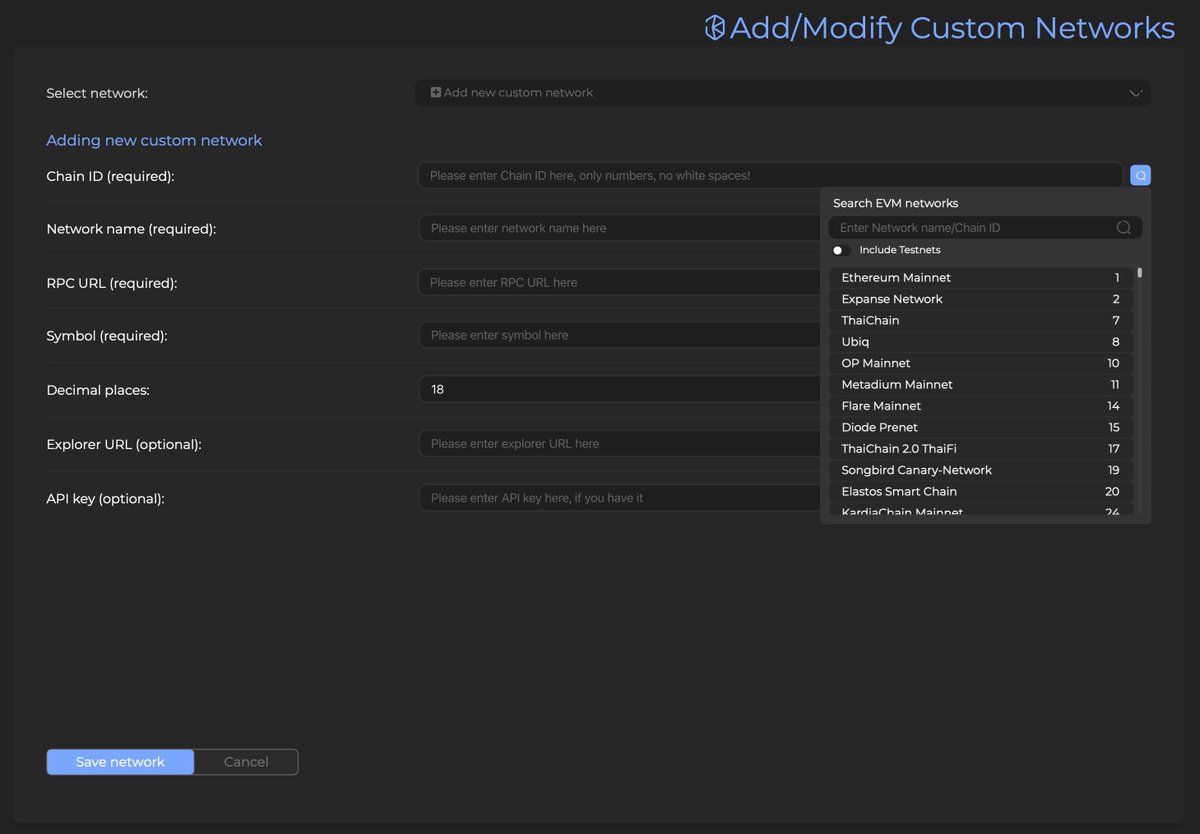1200x834 pixels.
Task: Click the magnifier icon in EVM search field
Action: 1124,228
